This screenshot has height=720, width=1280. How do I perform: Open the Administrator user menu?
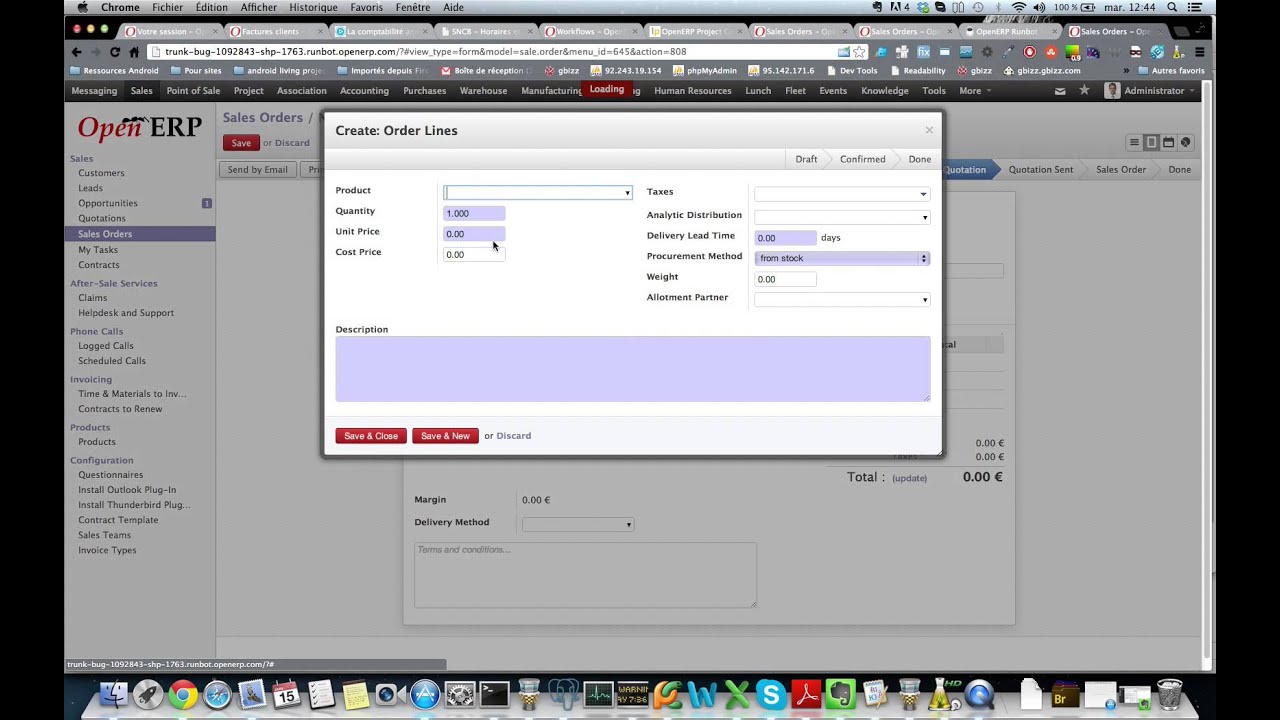pos(1150,91)
